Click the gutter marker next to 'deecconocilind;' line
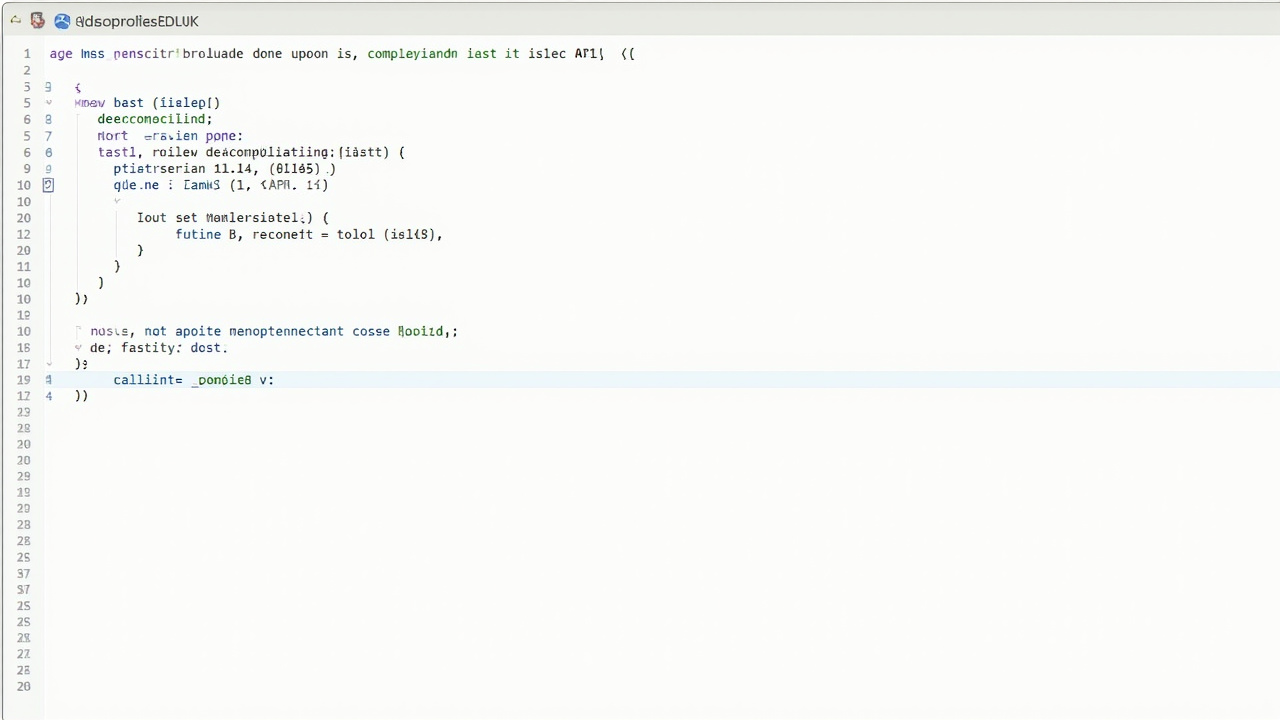The width and height of the screenshot is (1280, 720). [x=48, y=119]
